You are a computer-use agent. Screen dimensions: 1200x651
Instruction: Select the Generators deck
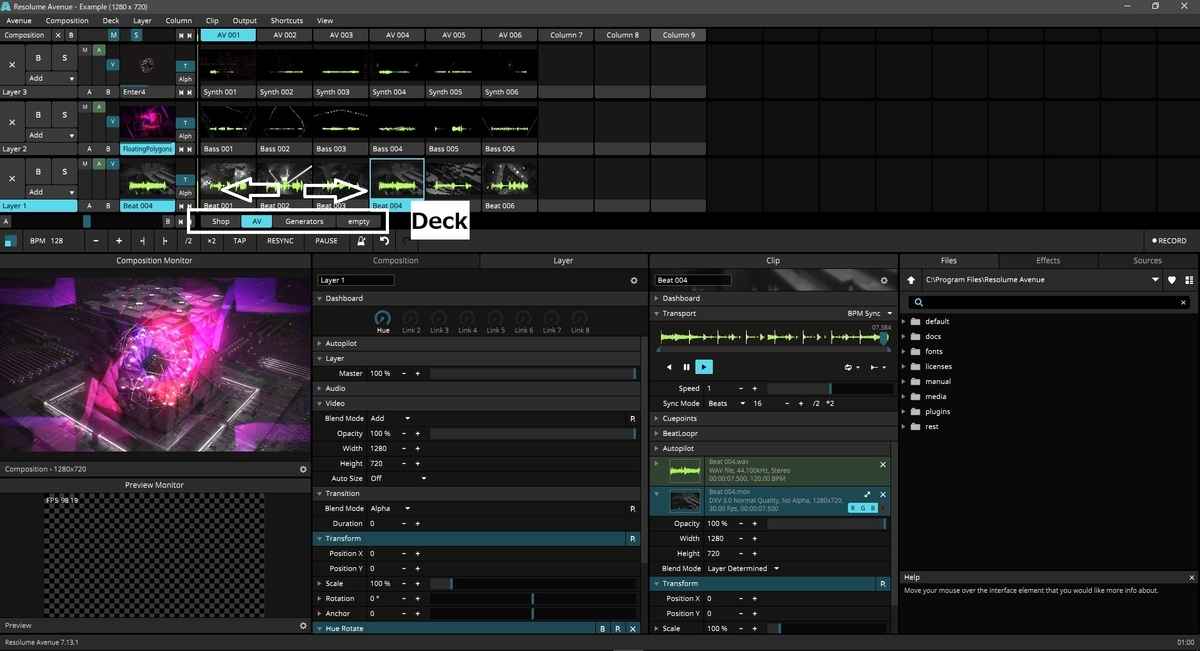pos(304,221)
